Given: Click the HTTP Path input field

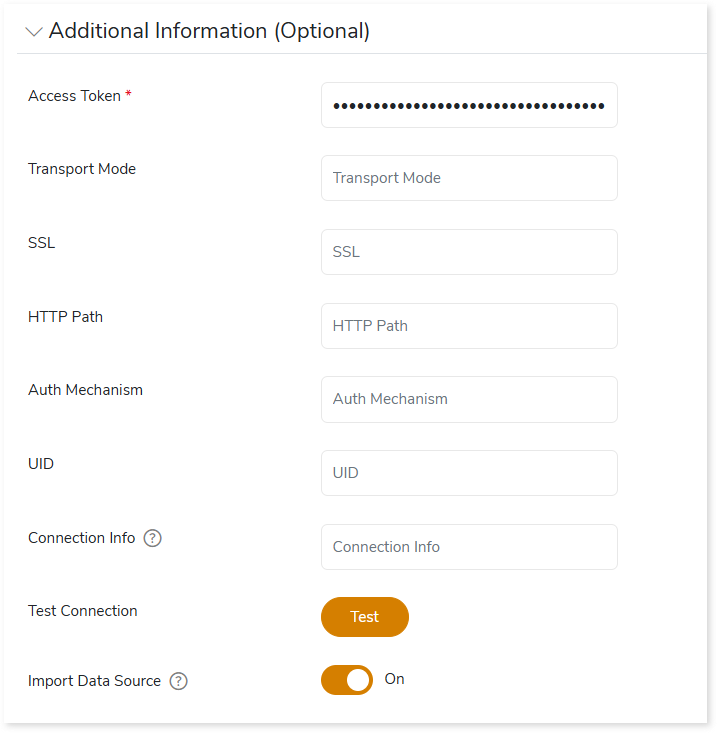Looking at the screenshot, I should coord(469,326).
